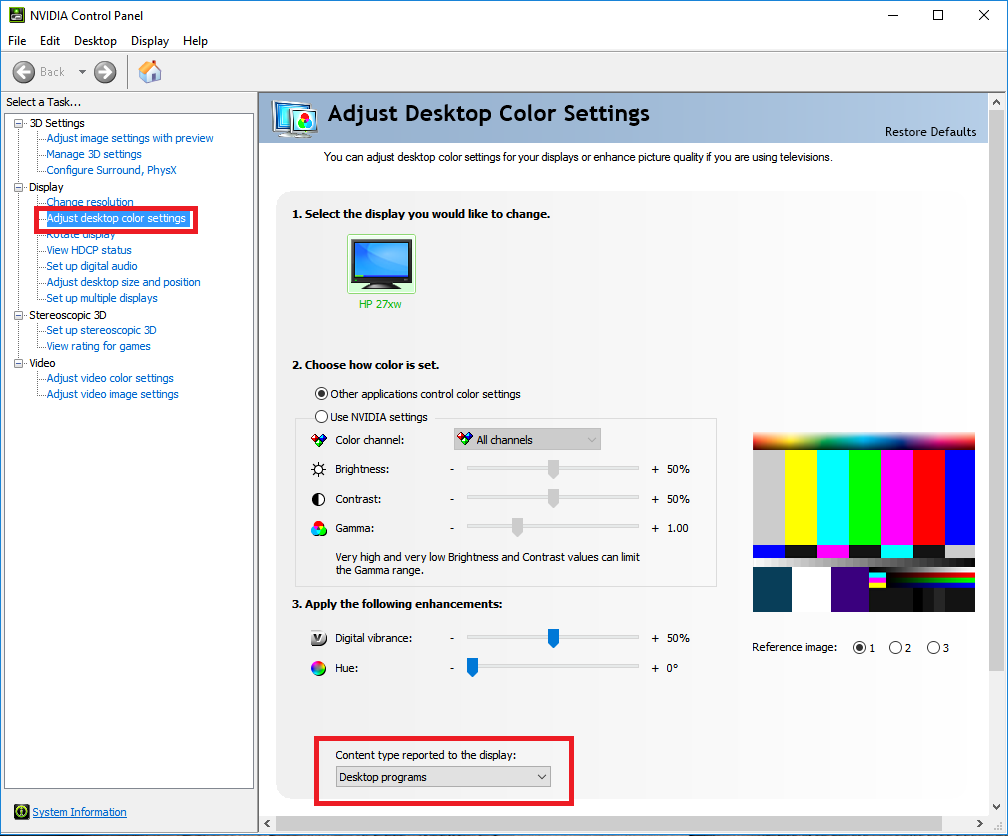Select reference image 2
The image size is (1008, 836).
895,648
